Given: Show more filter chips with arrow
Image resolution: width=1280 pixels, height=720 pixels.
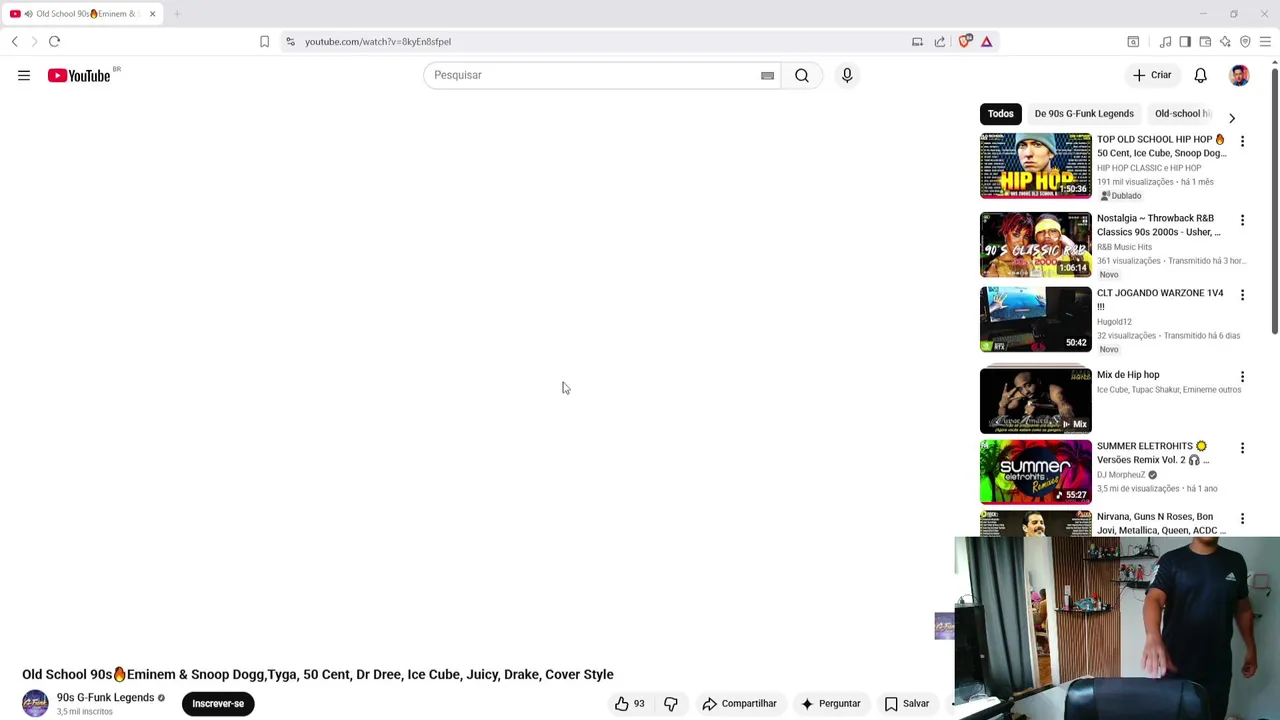Looking at the screenshot, I should (x=1232, y=117).
